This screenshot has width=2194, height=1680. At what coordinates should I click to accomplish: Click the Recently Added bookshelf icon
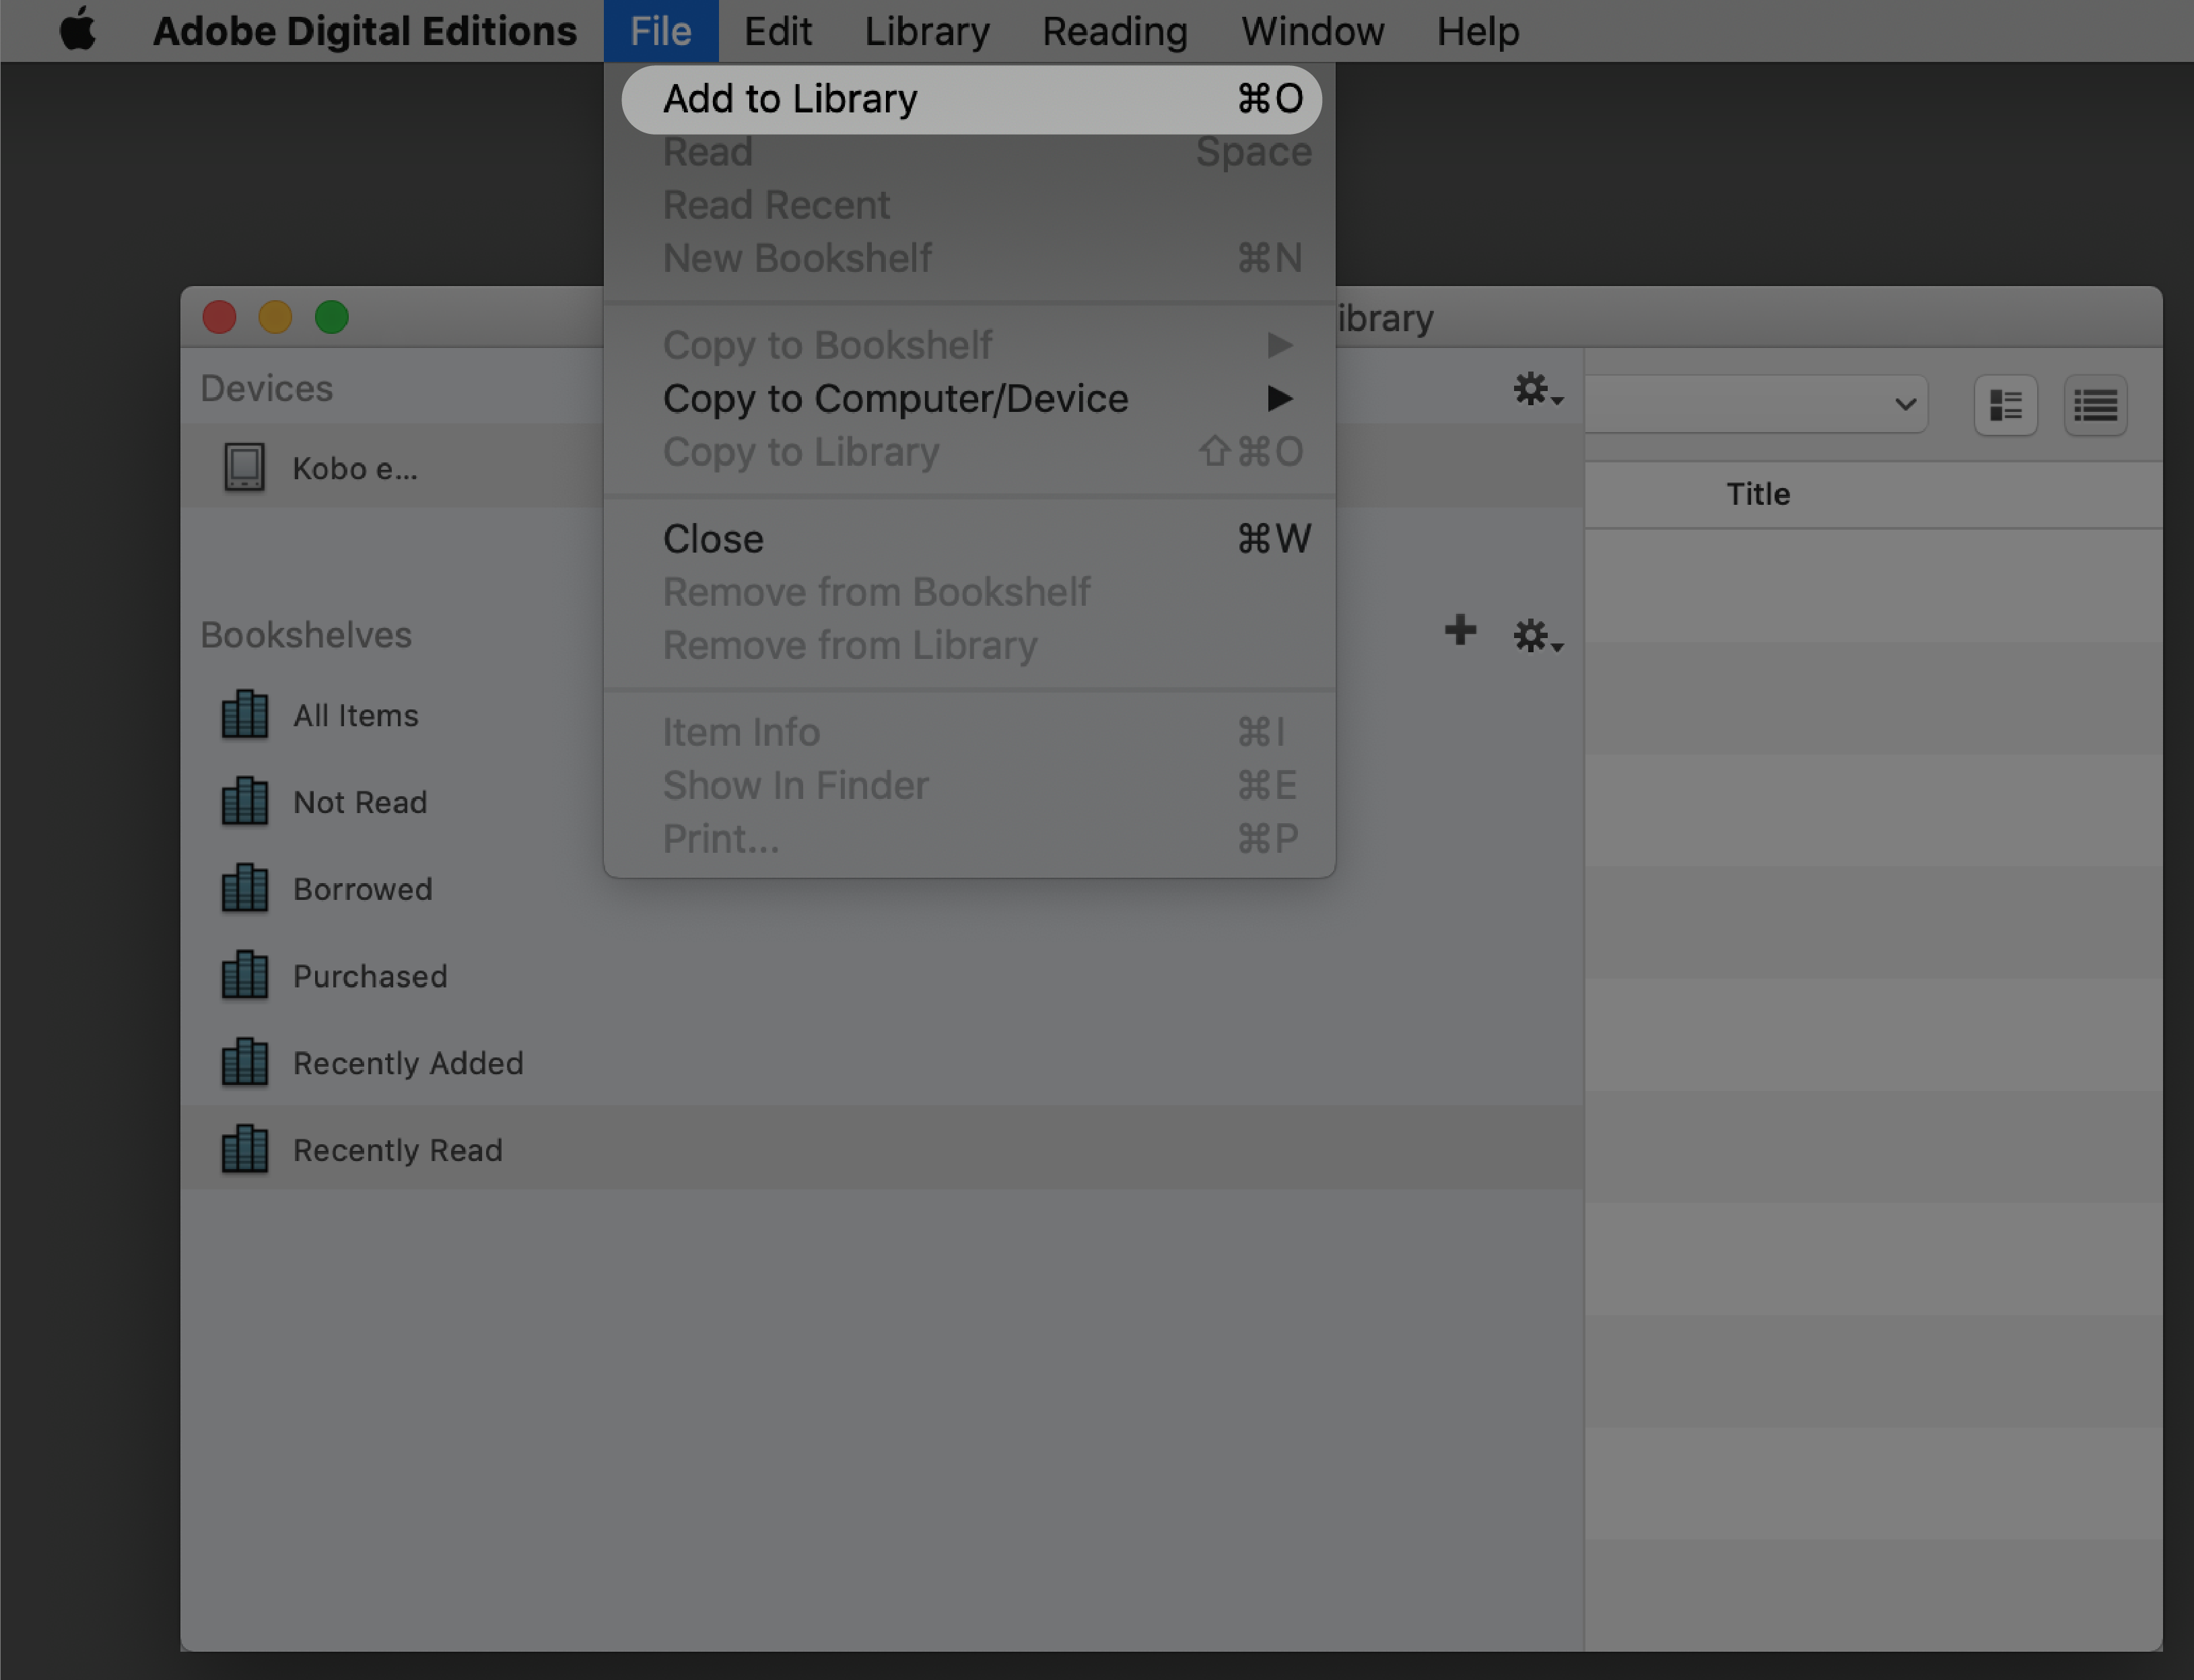coord(245,1061)
